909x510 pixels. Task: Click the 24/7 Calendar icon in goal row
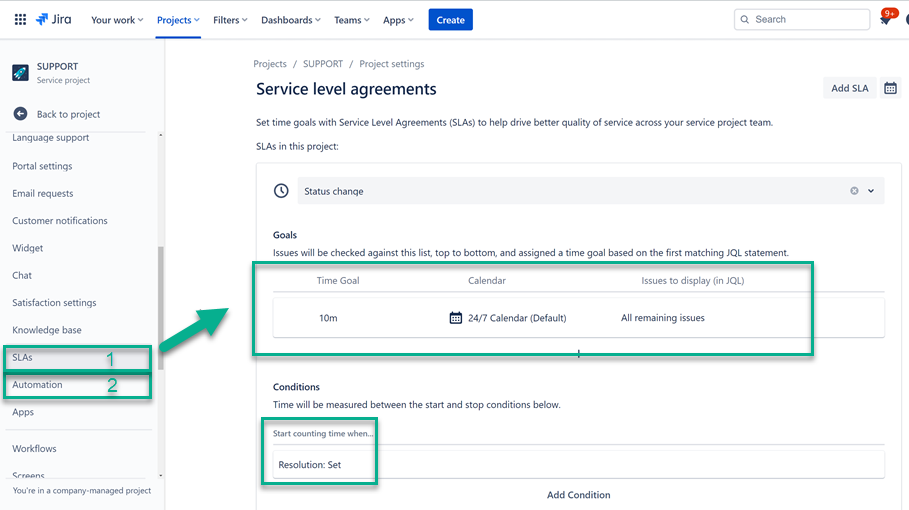(456, 318)
